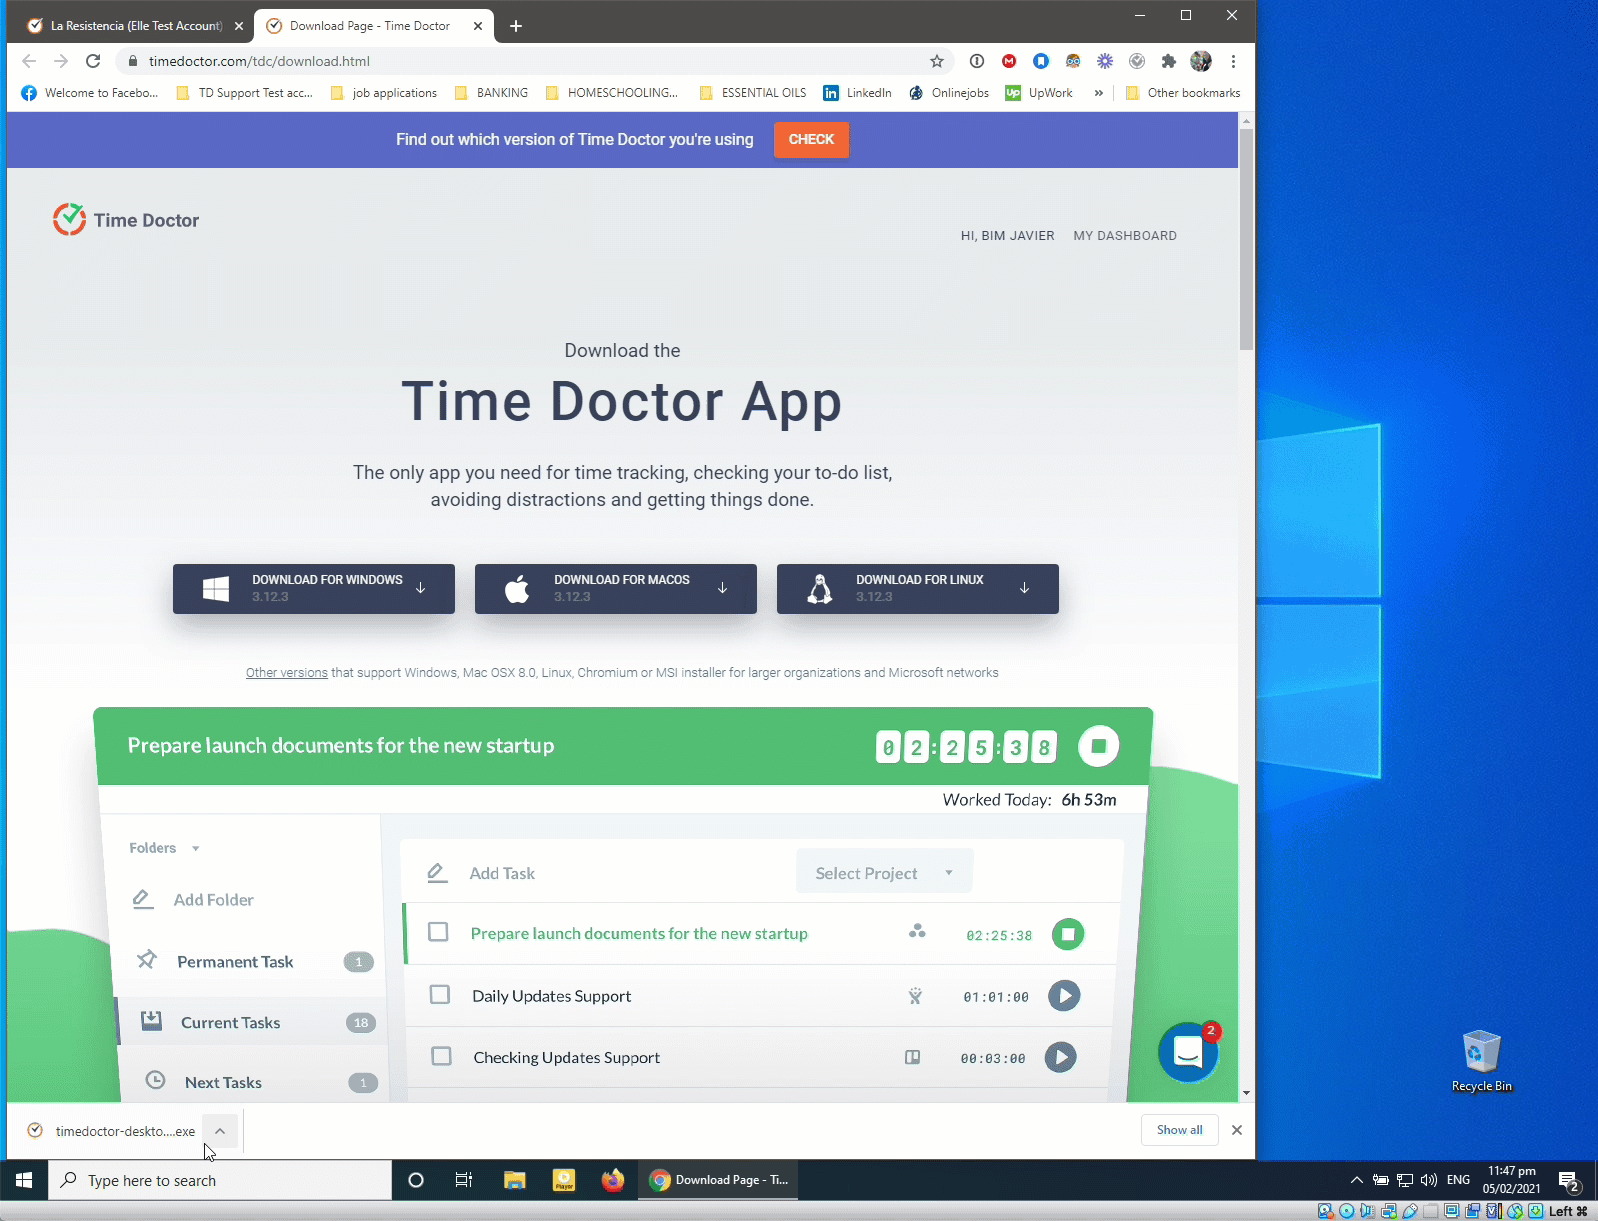Viewport: 1598px width, 1221px height.
Task: Open MY DASHBOARD link
Action: tap(1125, 236)
